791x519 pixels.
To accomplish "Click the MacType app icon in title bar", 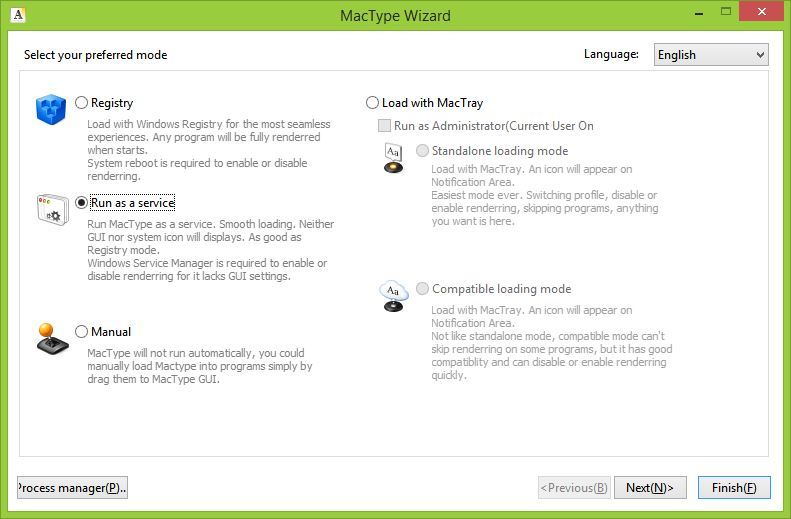I will click(x=18, y=15).
